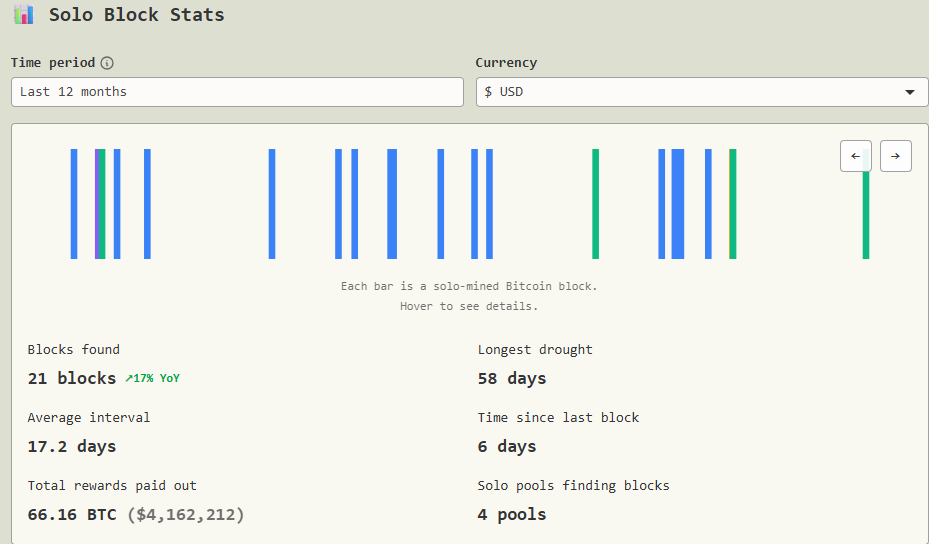Click the 17.2 days Average interval value
This screenshot has height=544, width=929.
pyautogui.click(x=72, y=446)
